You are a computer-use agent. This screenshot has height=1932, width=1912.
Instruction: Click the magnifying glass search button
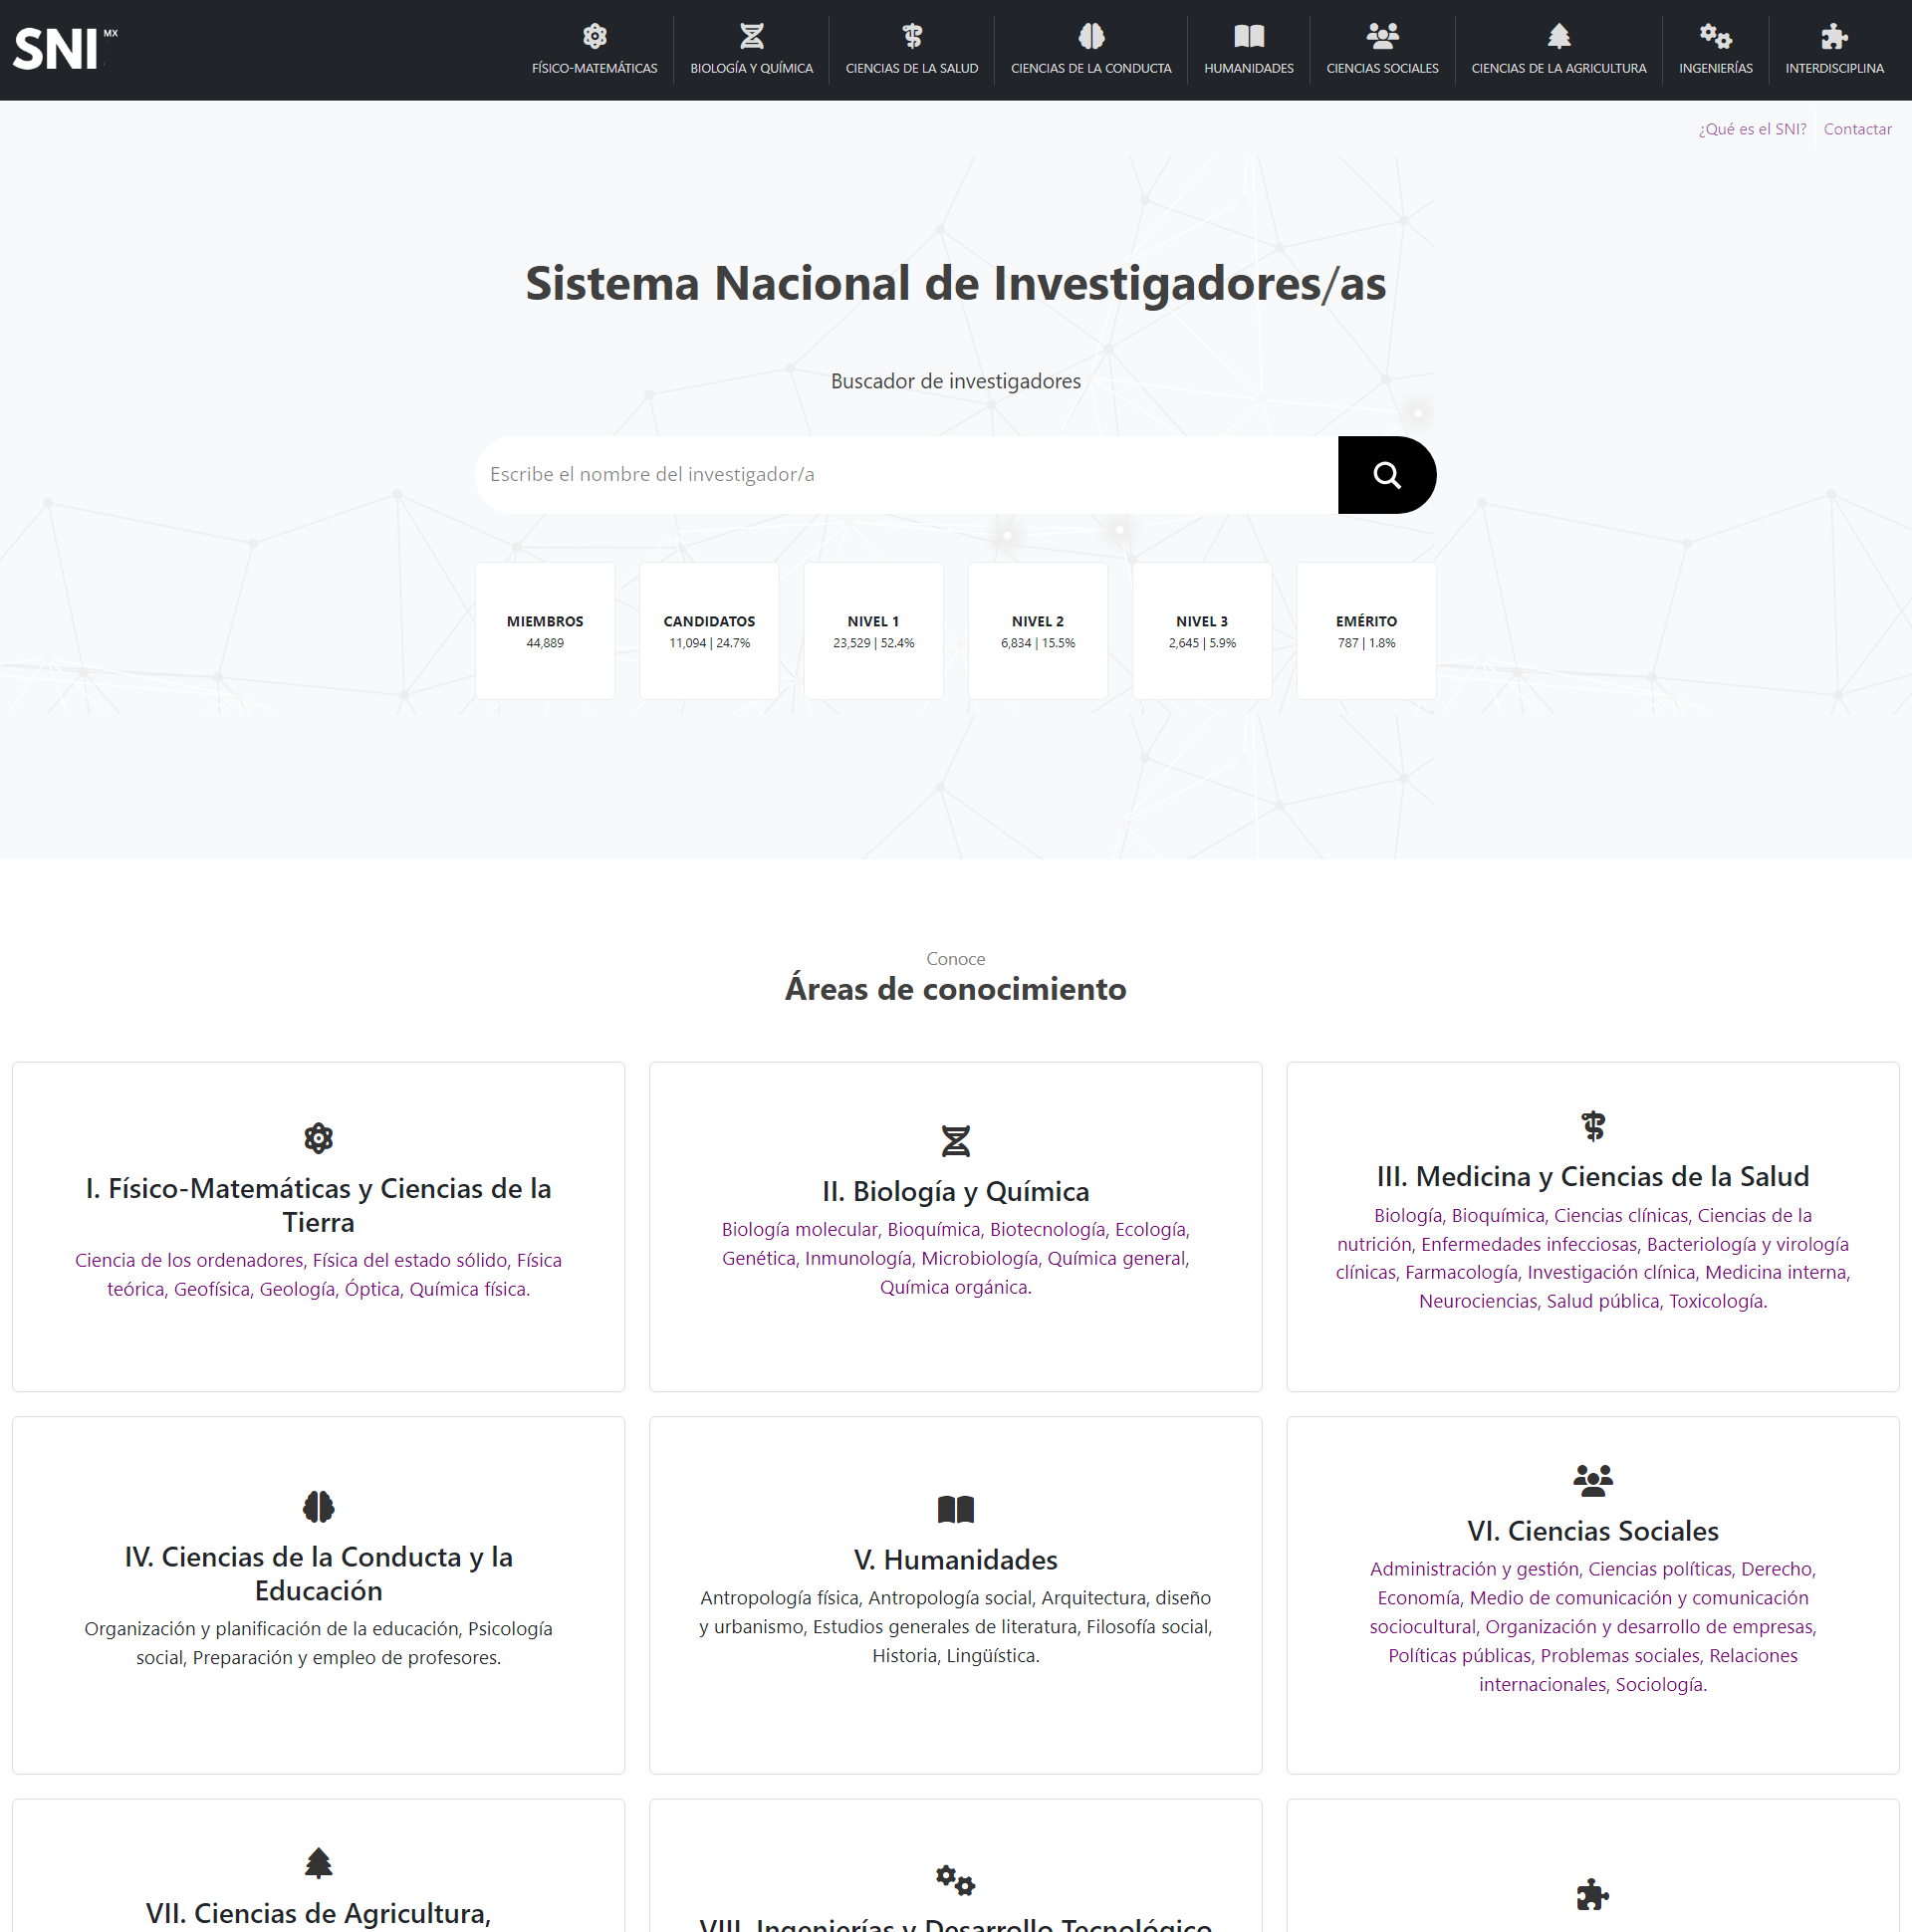1386,475
